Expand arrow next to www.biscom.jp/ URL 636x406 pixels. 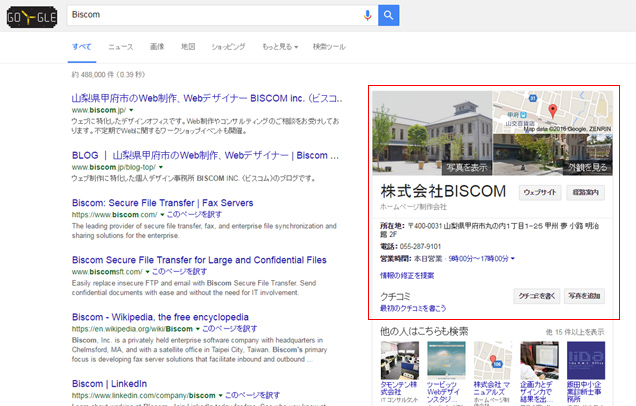(x=131, y=110)
